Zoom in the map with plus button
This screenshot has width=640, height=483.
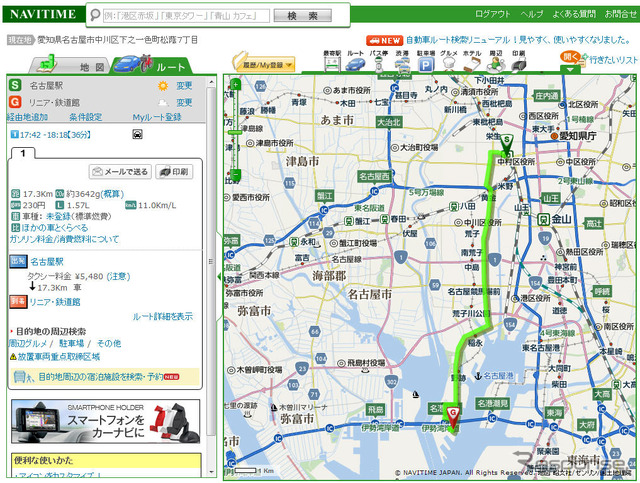point(235,85)
